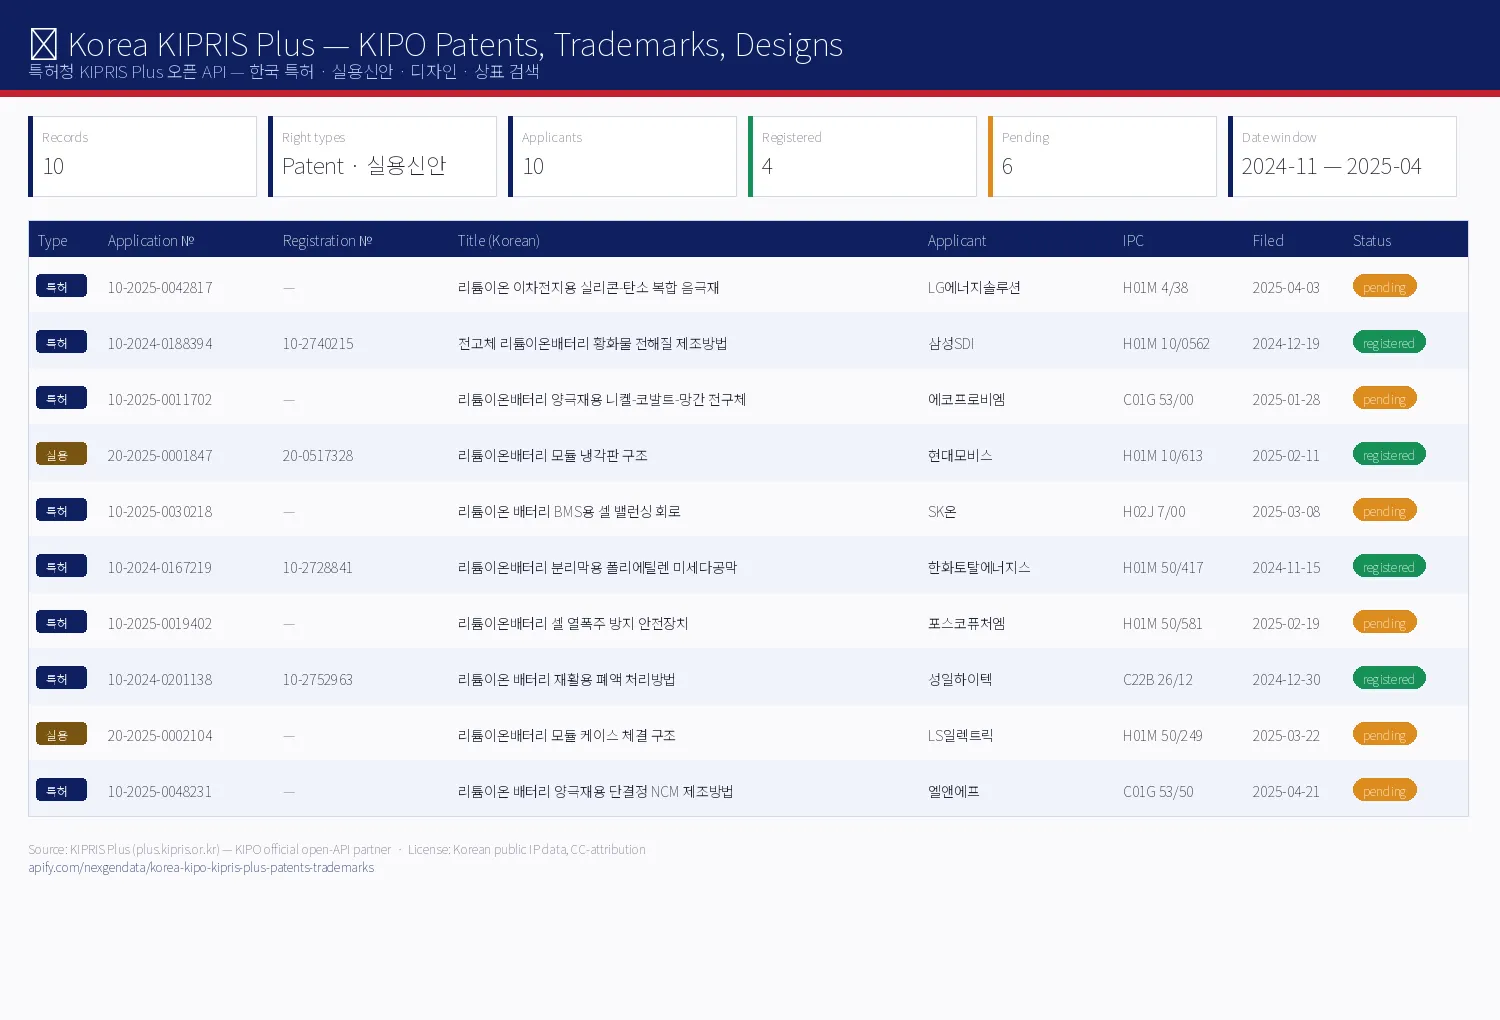Viewport: 1500px width, 1020px height.
Task: Sort by the Applicant column header
Action: tap(957, 240)
